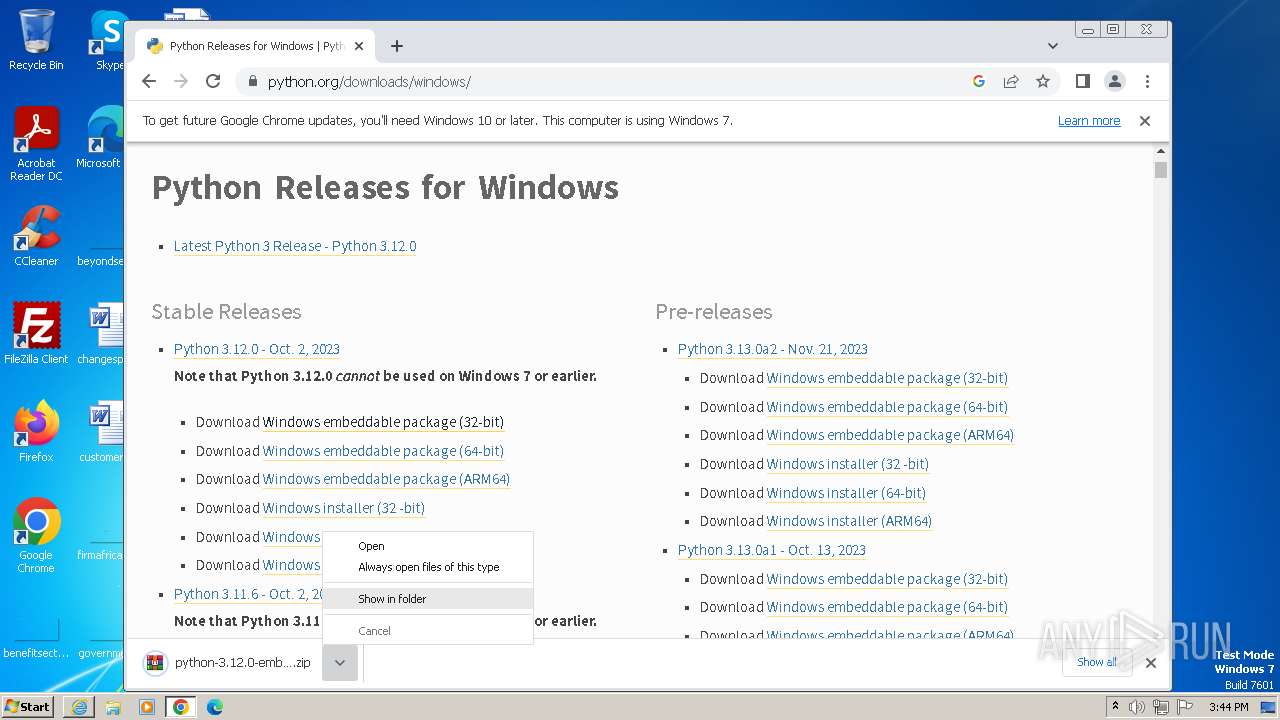Viewport: 1280px width, 720px height.
Task: Choose Always open files of this type
Action: click(428, 567)
